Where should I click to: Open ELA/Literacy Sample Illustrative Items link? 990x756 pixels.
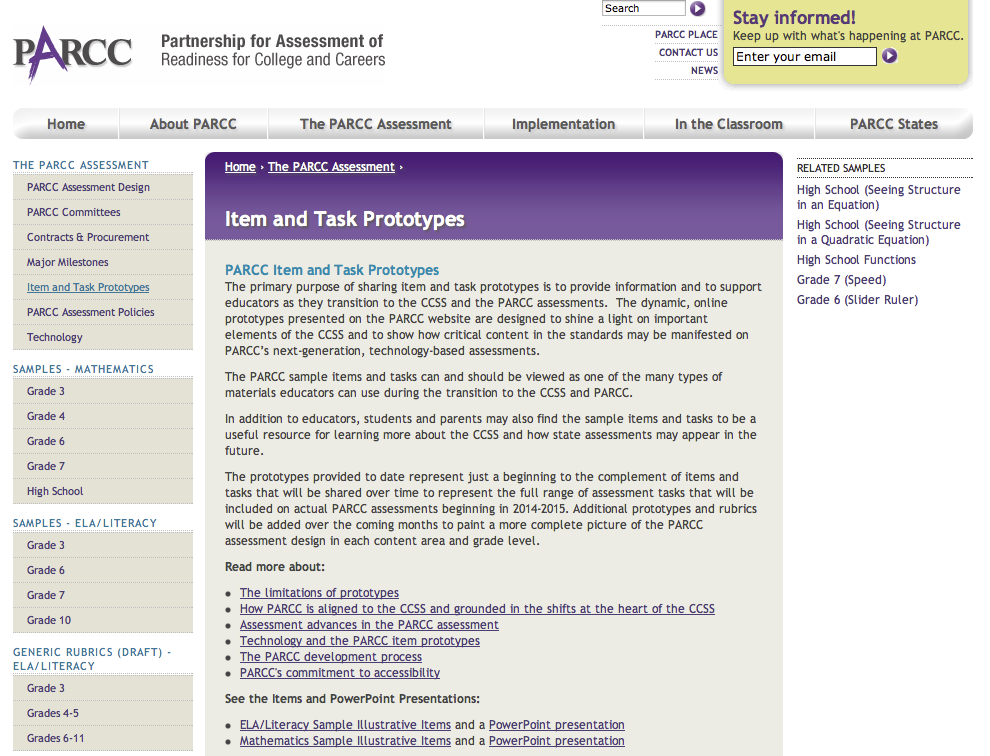pos(345,724)
